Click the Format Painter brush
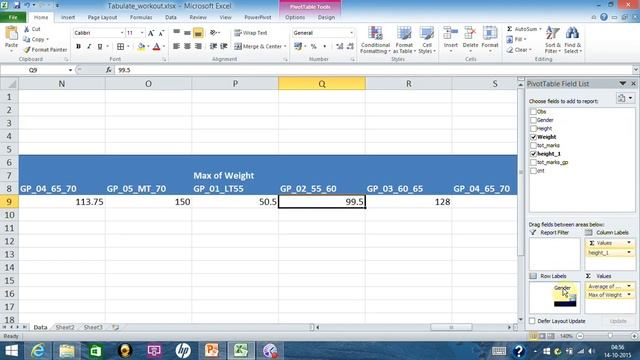The height and width of the screenshot is (360, 640). (x=27, y=50)
